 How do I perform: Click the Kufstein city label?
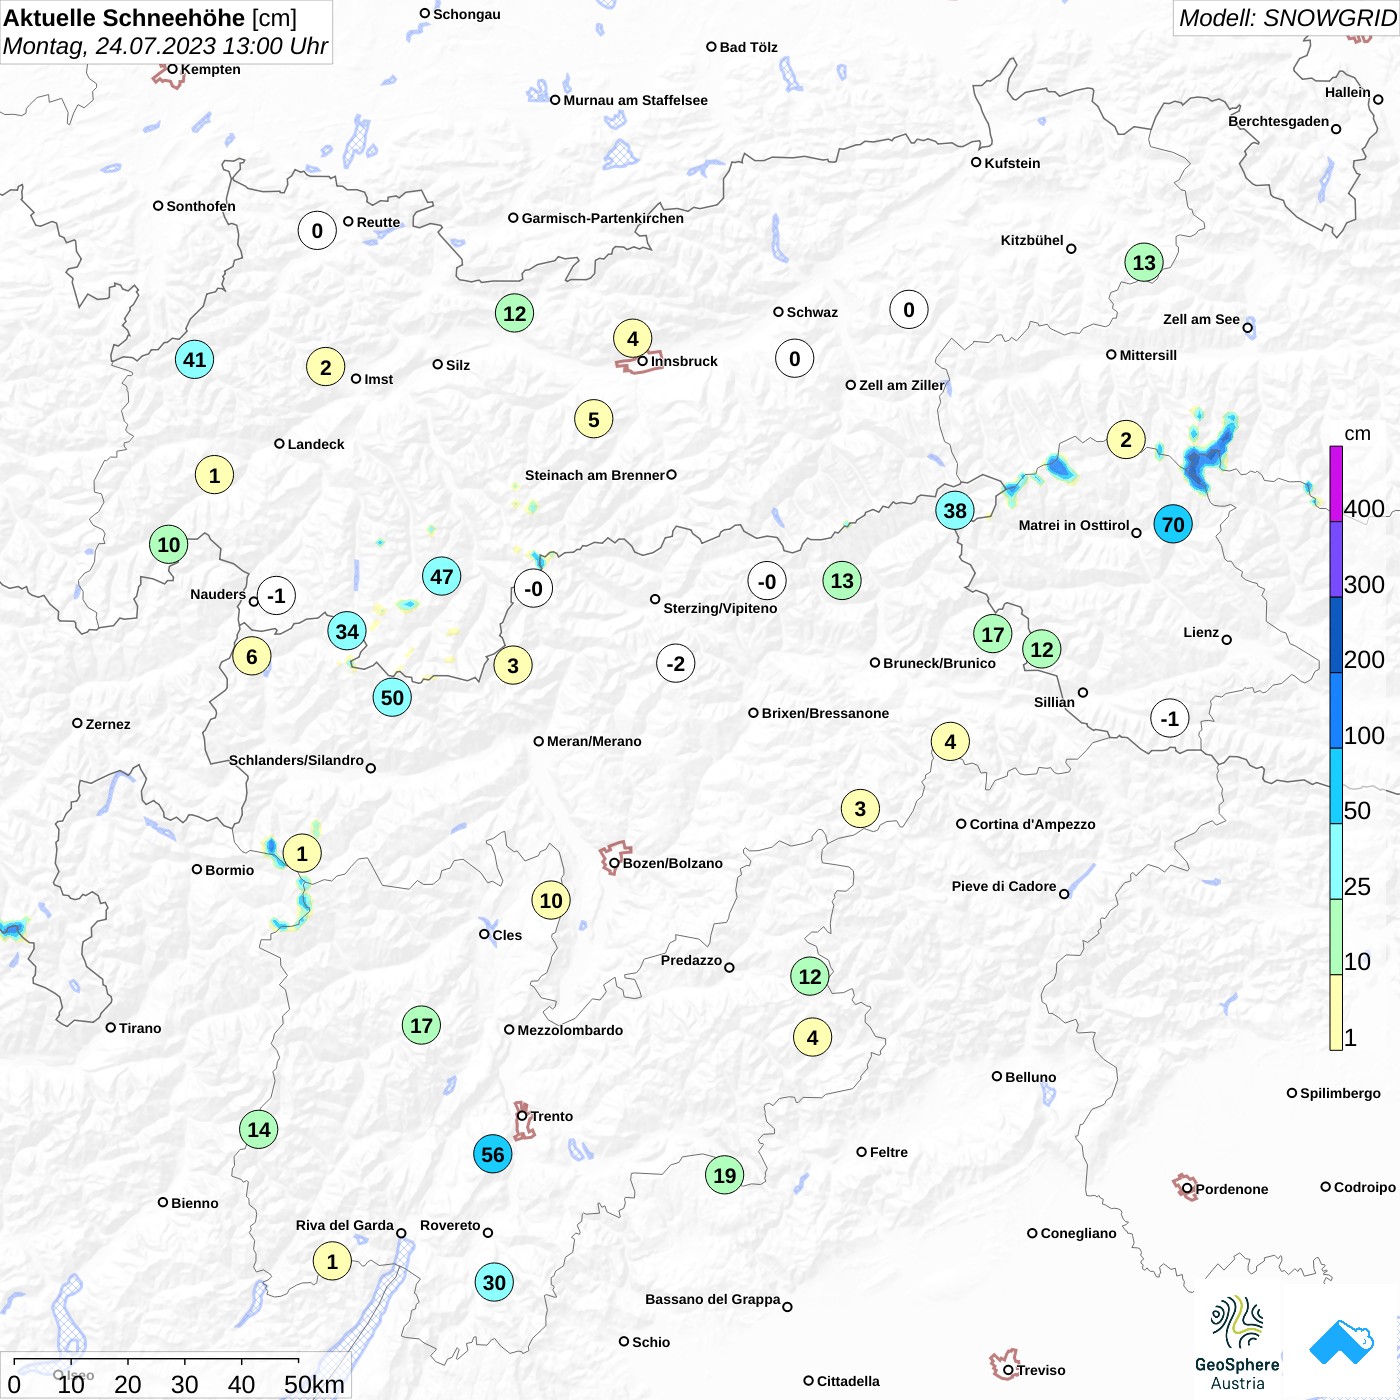point(1012,163)
